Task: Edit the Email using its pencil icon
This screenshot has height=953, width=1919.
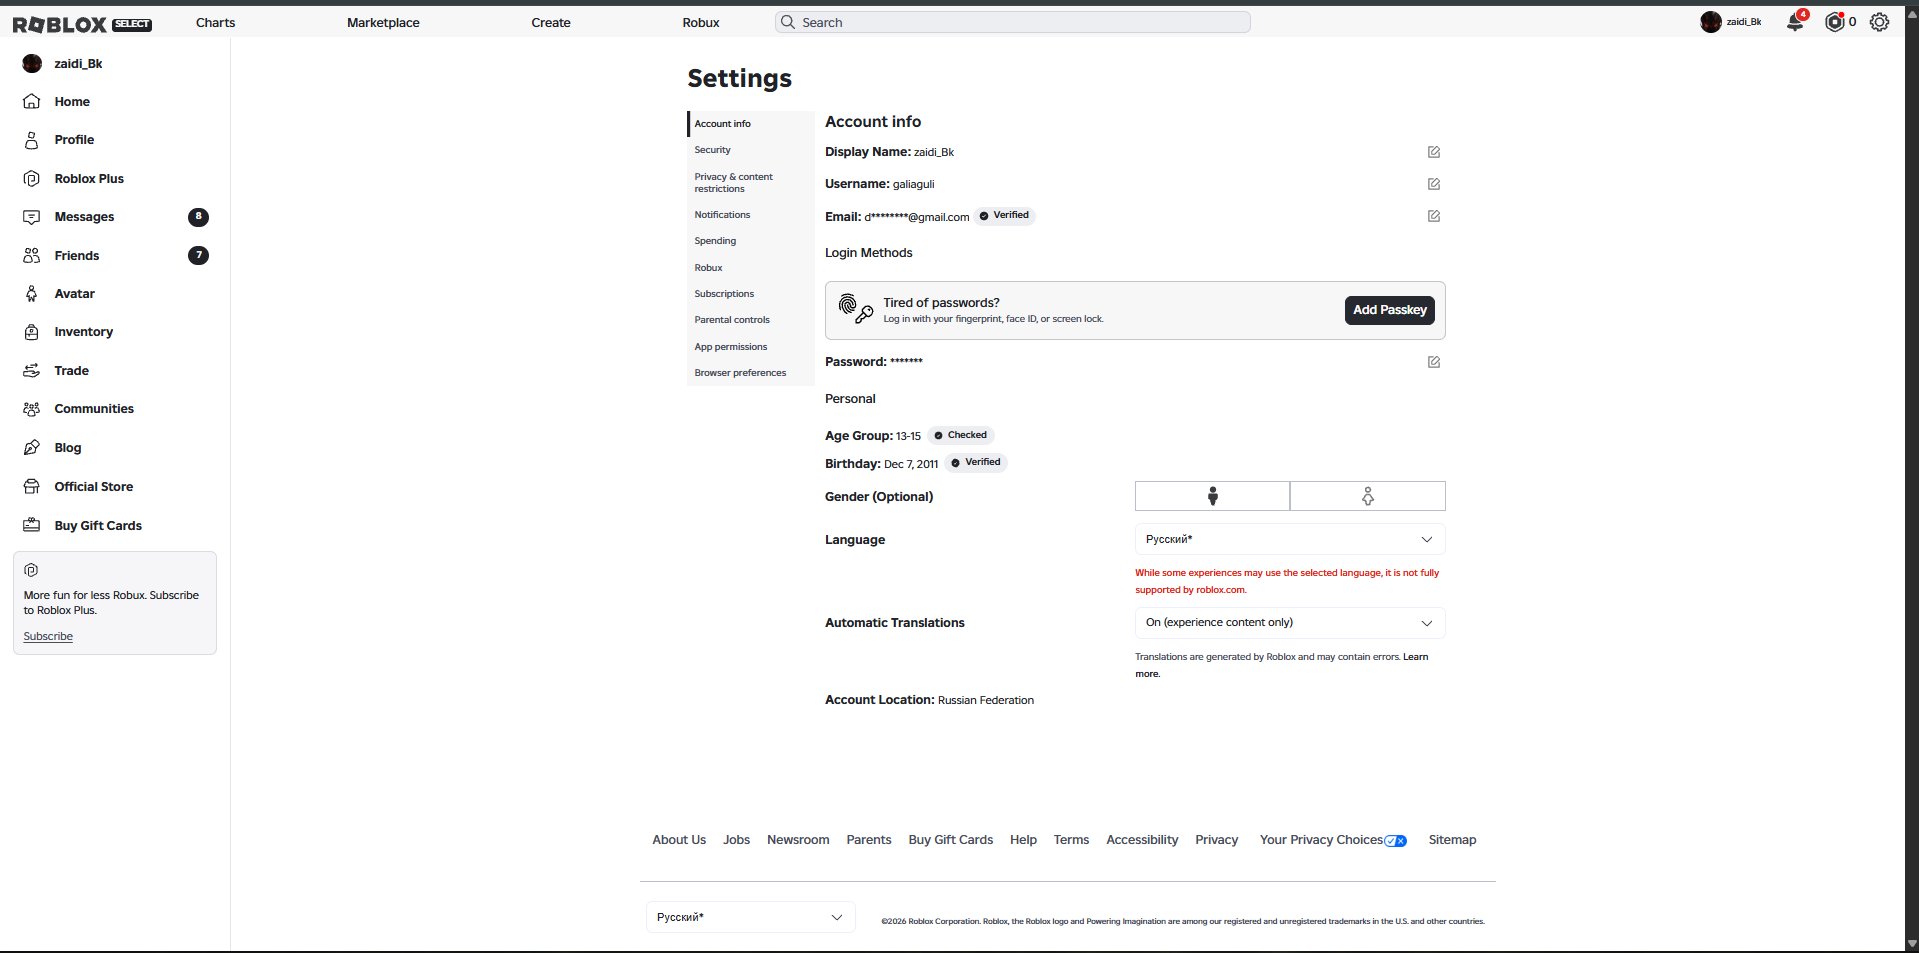Action: click(x=1434, y=216)
